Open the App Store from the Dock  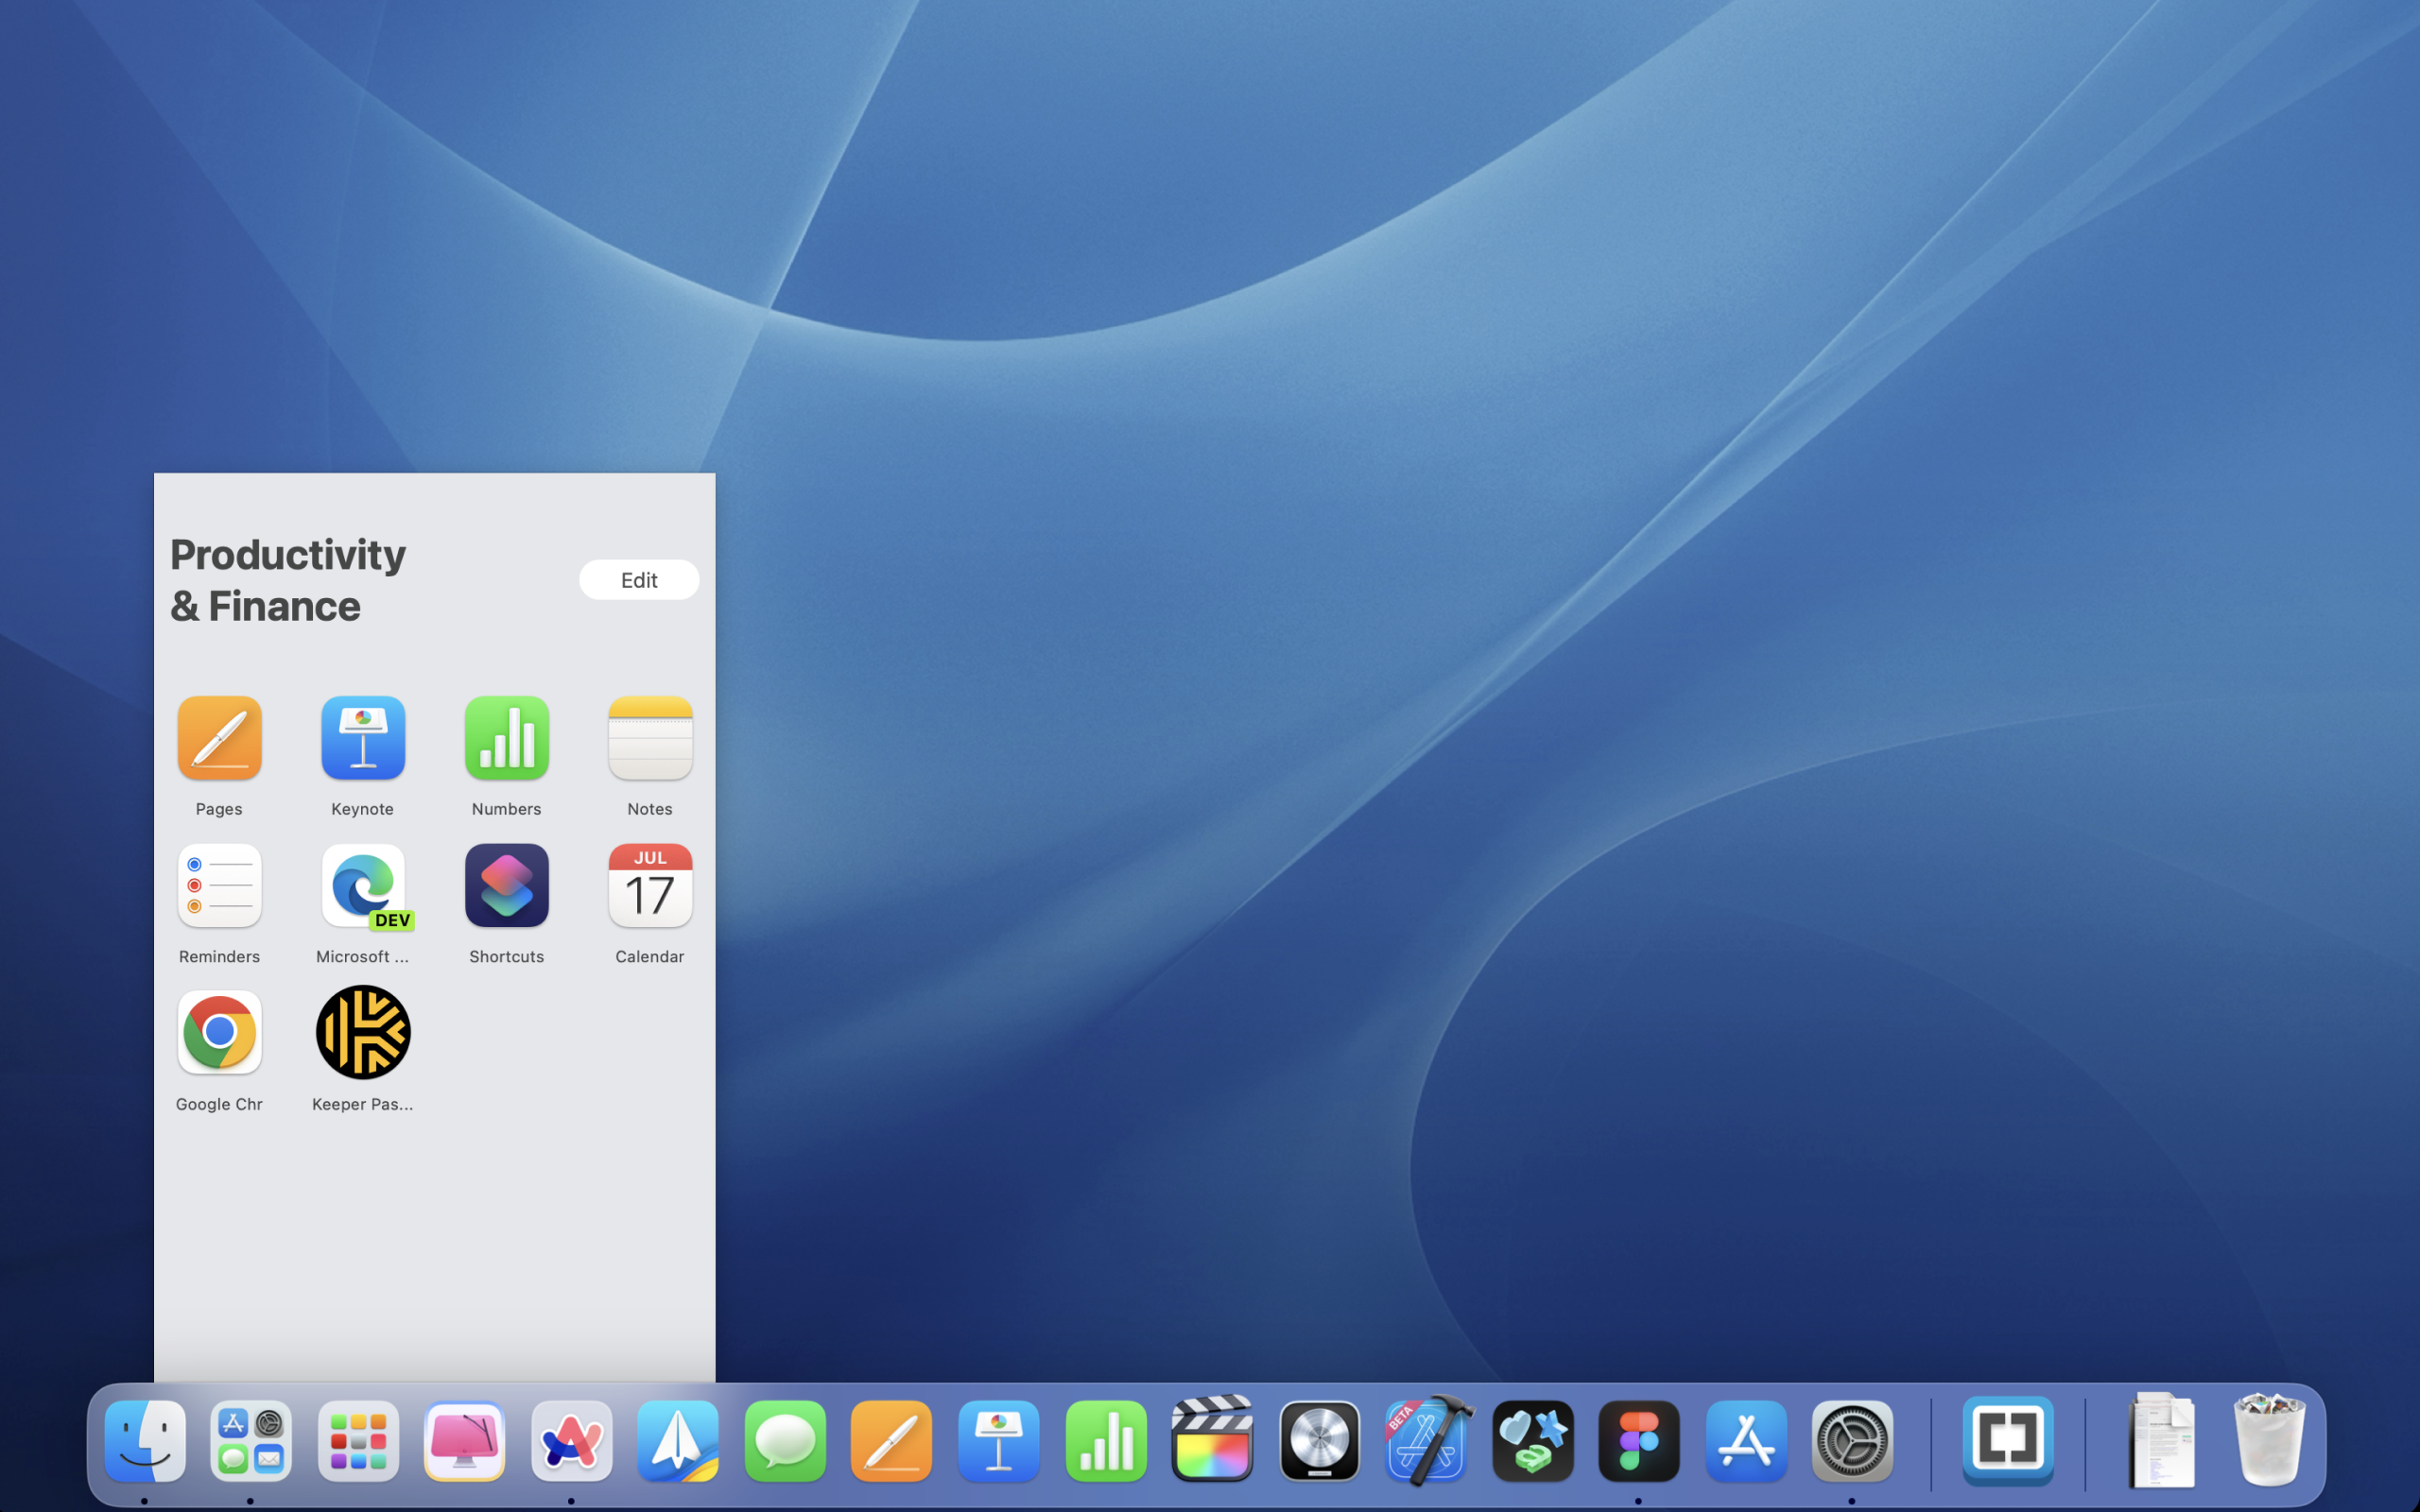point(1746,1441)
